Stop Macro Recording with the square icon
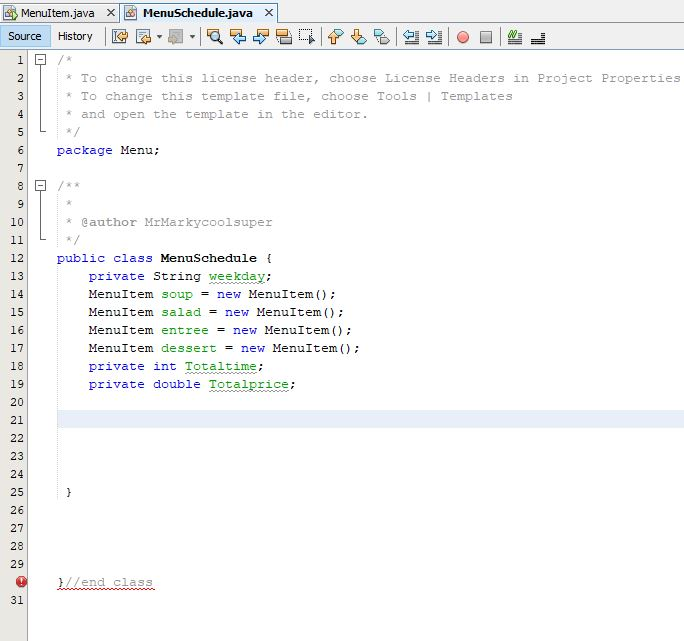684x641 pixels. (486, 37)
